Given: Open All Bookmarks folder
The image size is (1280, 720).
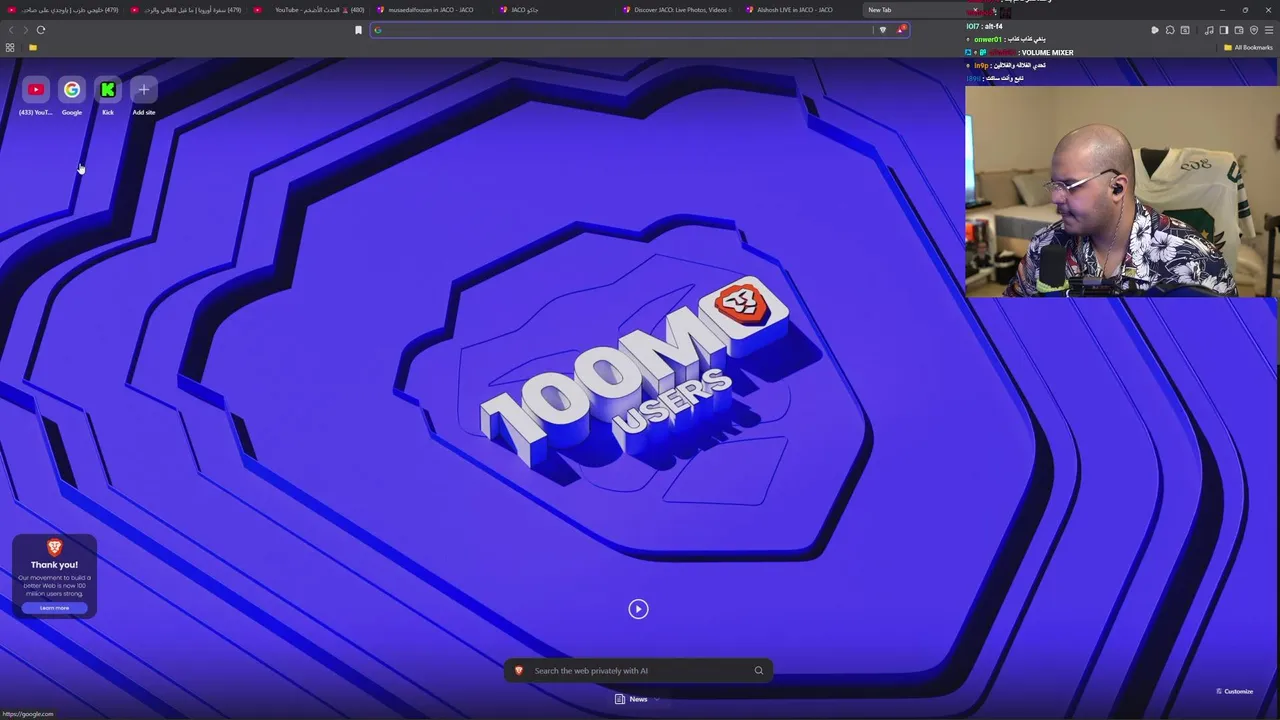Looking at the screenshot, I should click(1248, 47).
